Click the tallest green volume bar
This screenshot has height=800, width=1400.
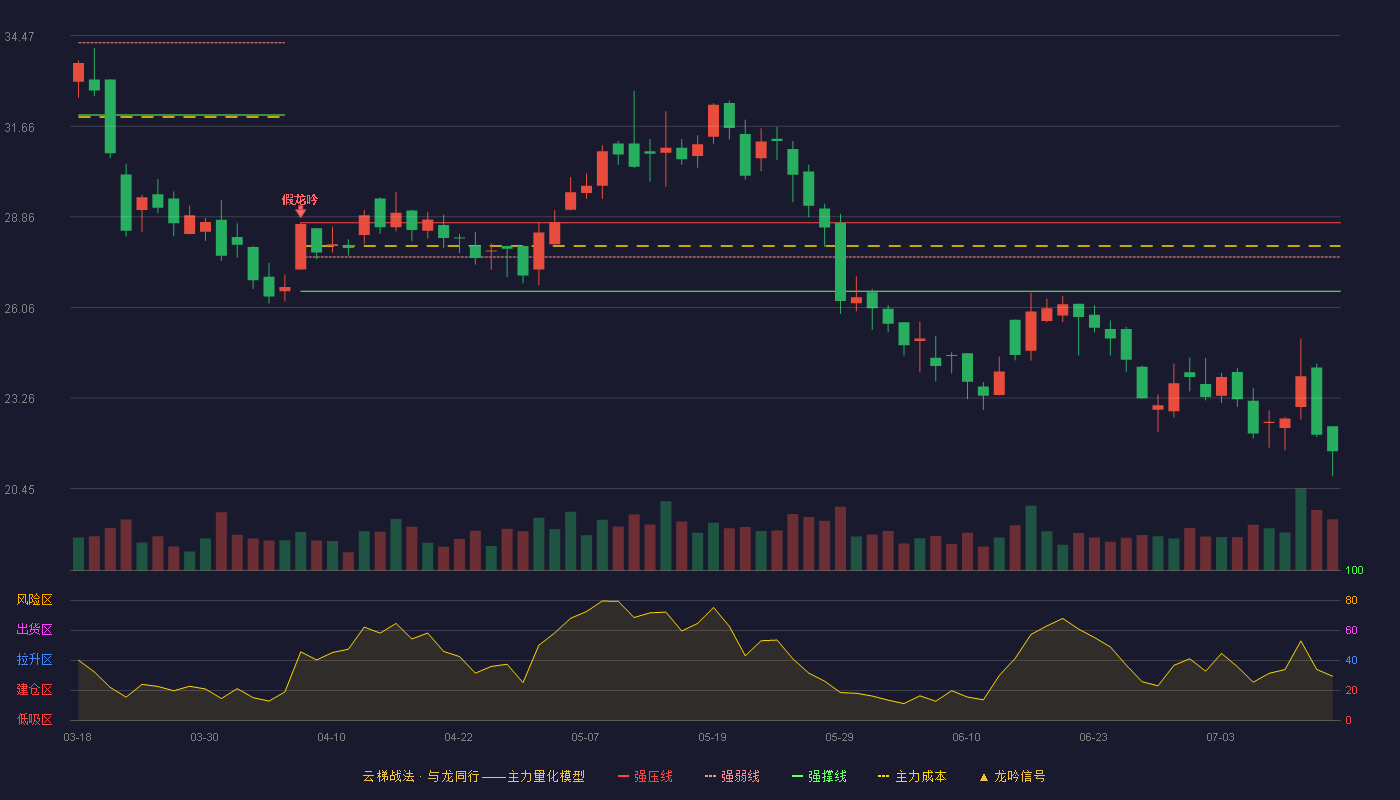[1301, 529]
